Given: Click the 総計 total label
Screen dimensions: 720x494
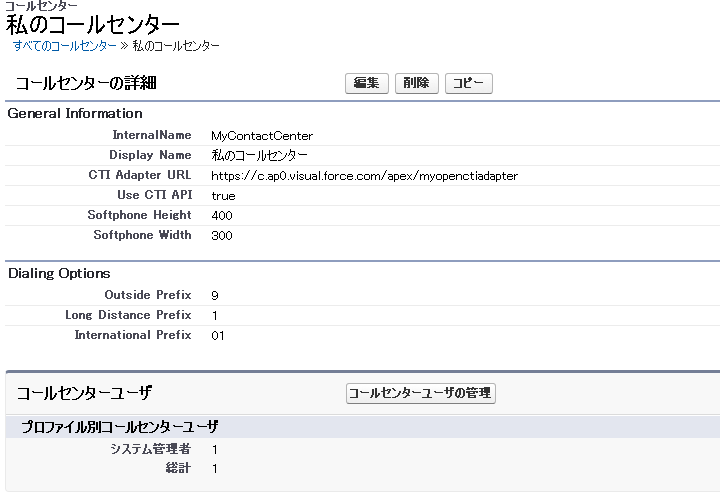Looking at the screenshot, I should 178,468.
